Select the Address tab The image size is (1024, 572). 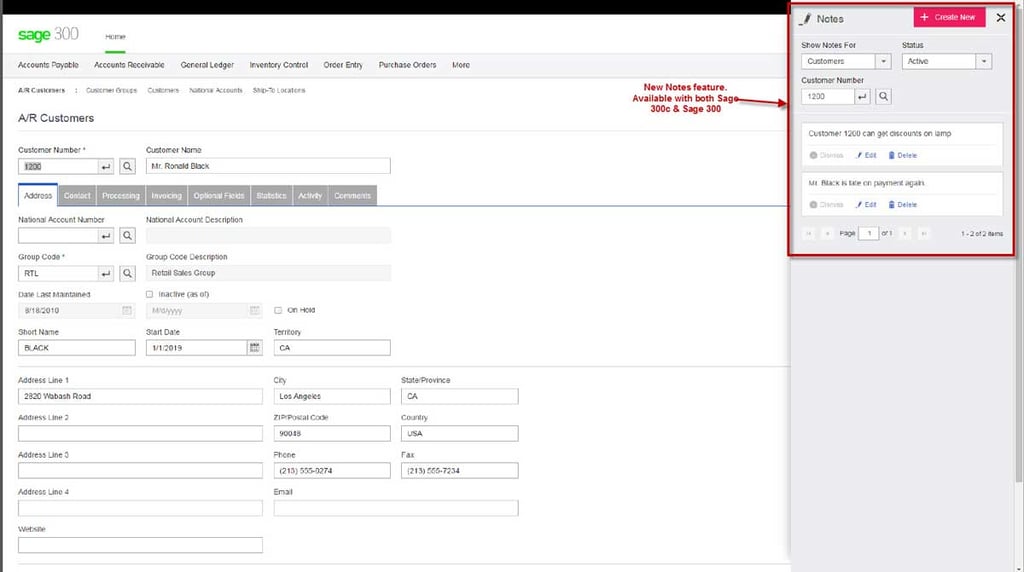[38, 196]
